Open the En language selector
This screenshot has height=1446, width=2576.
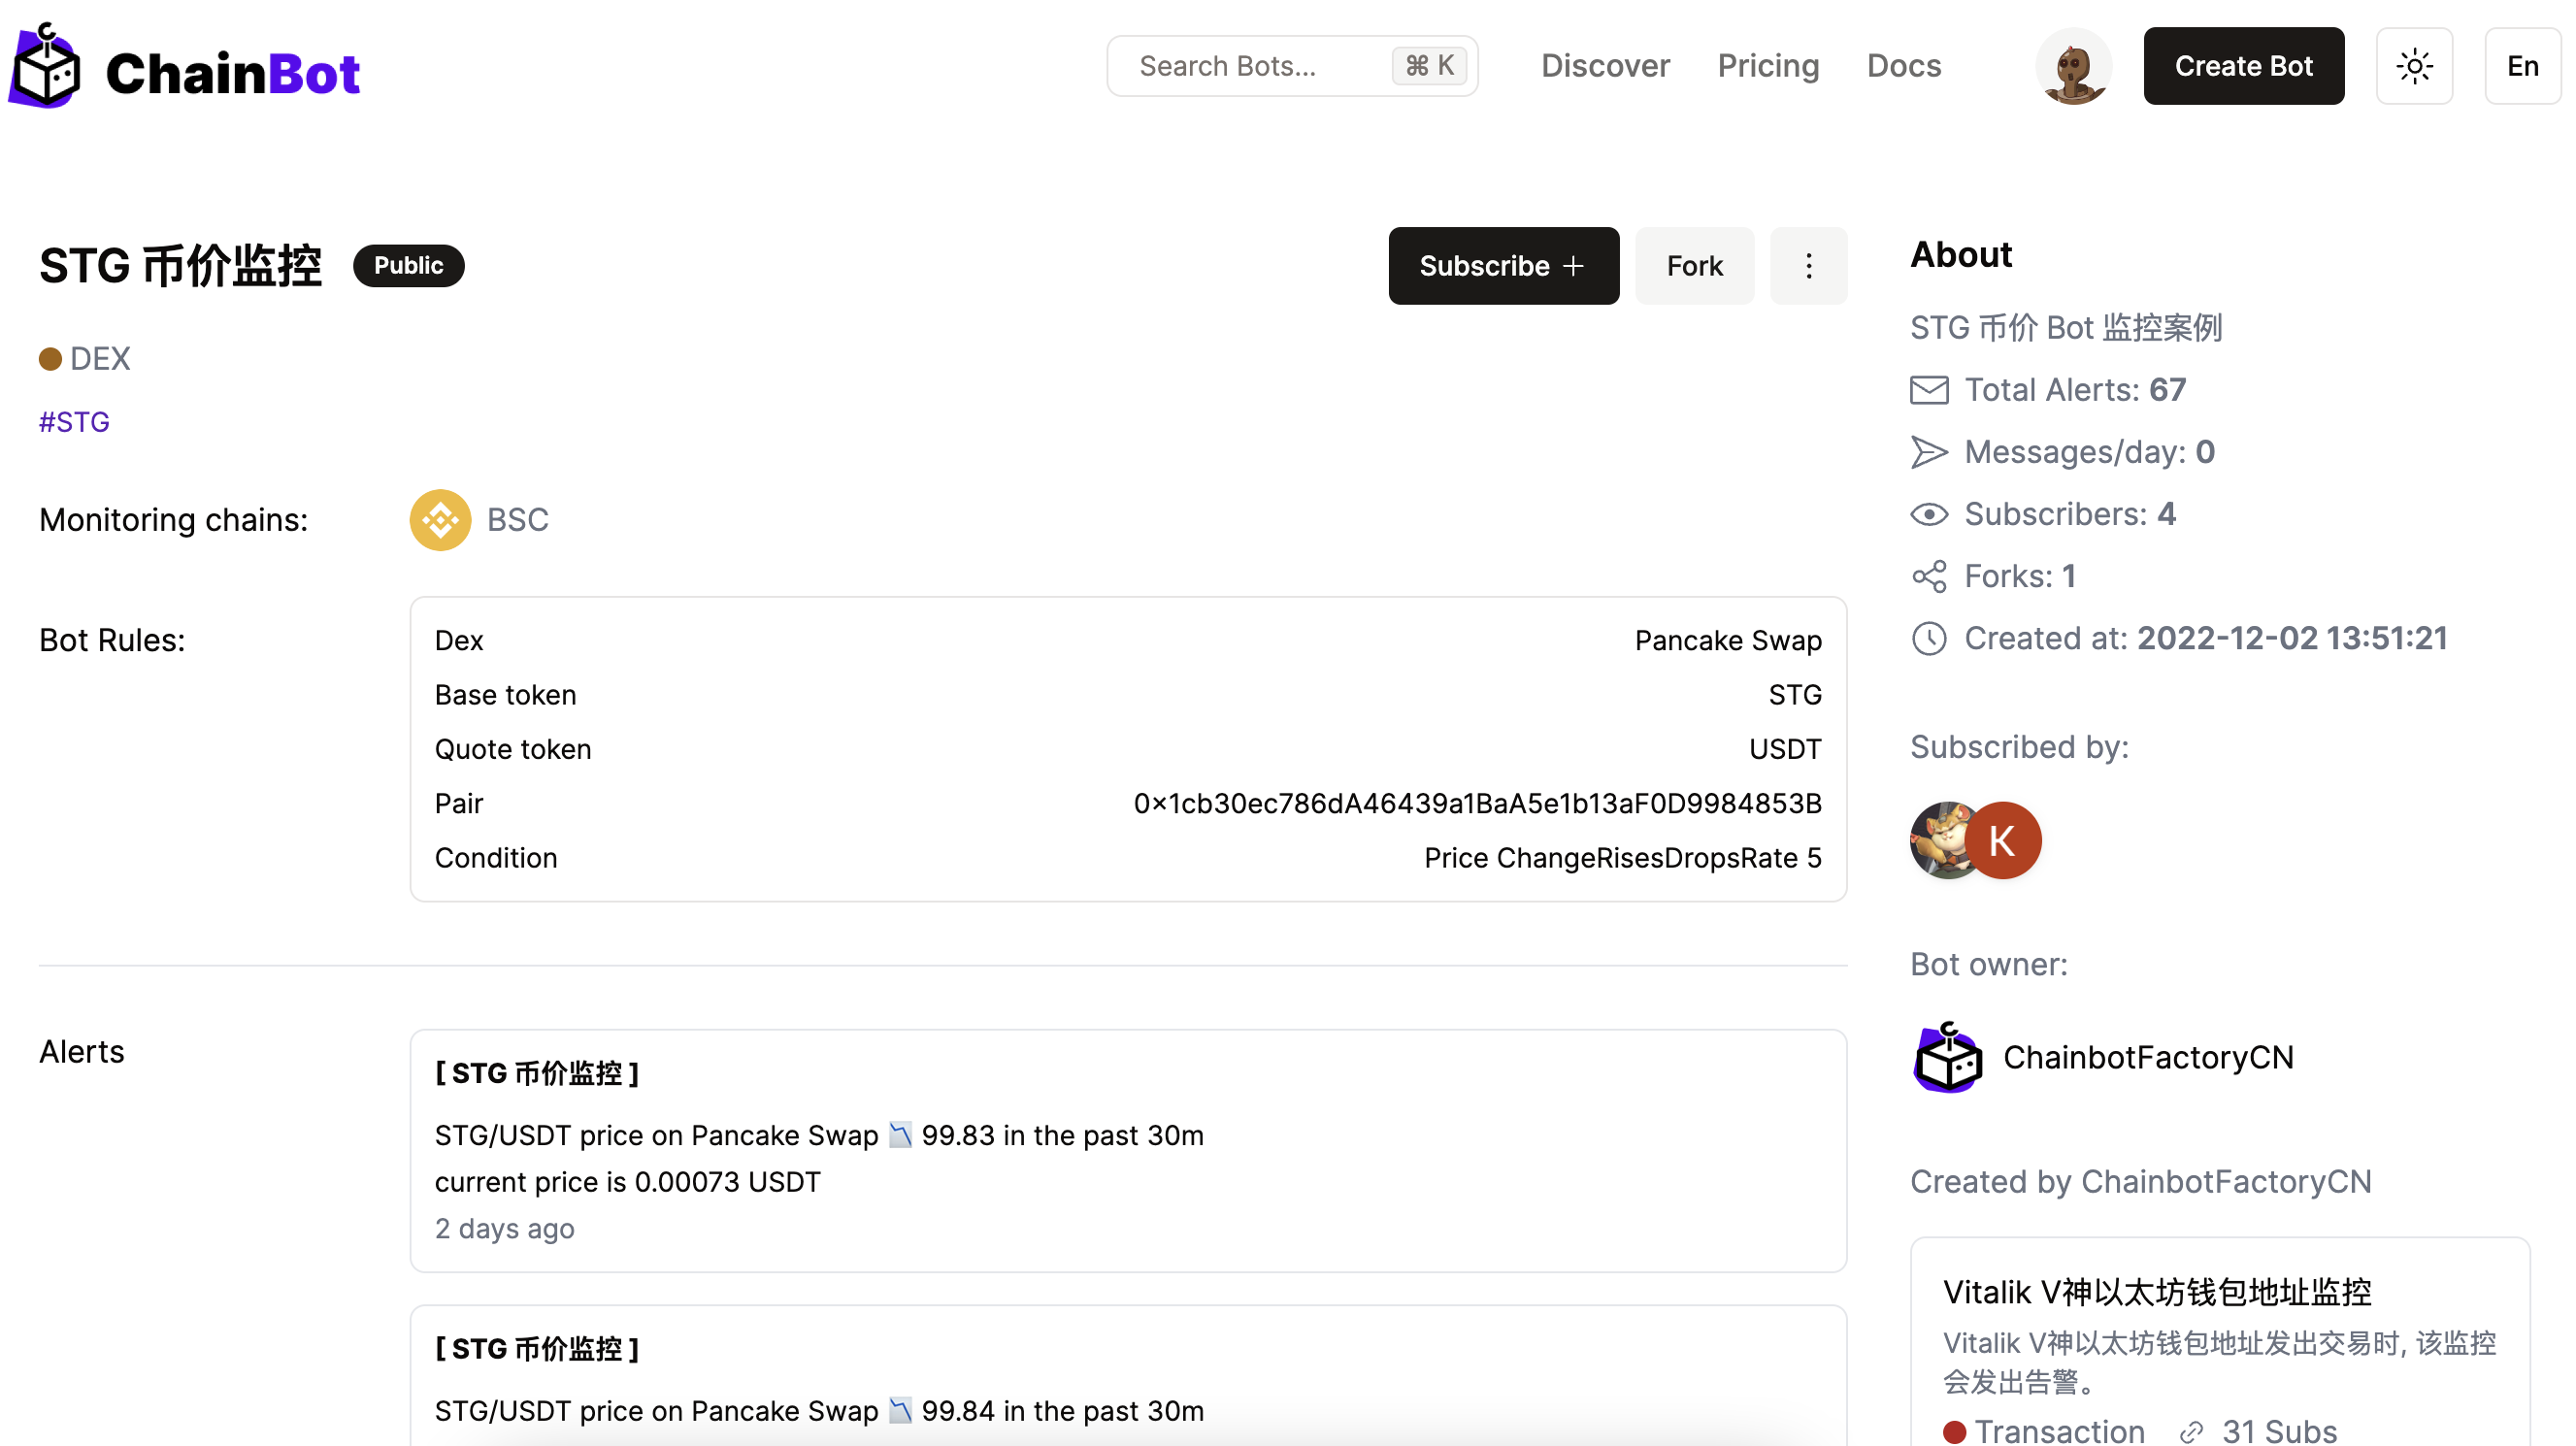click(x=2522, y=66)
